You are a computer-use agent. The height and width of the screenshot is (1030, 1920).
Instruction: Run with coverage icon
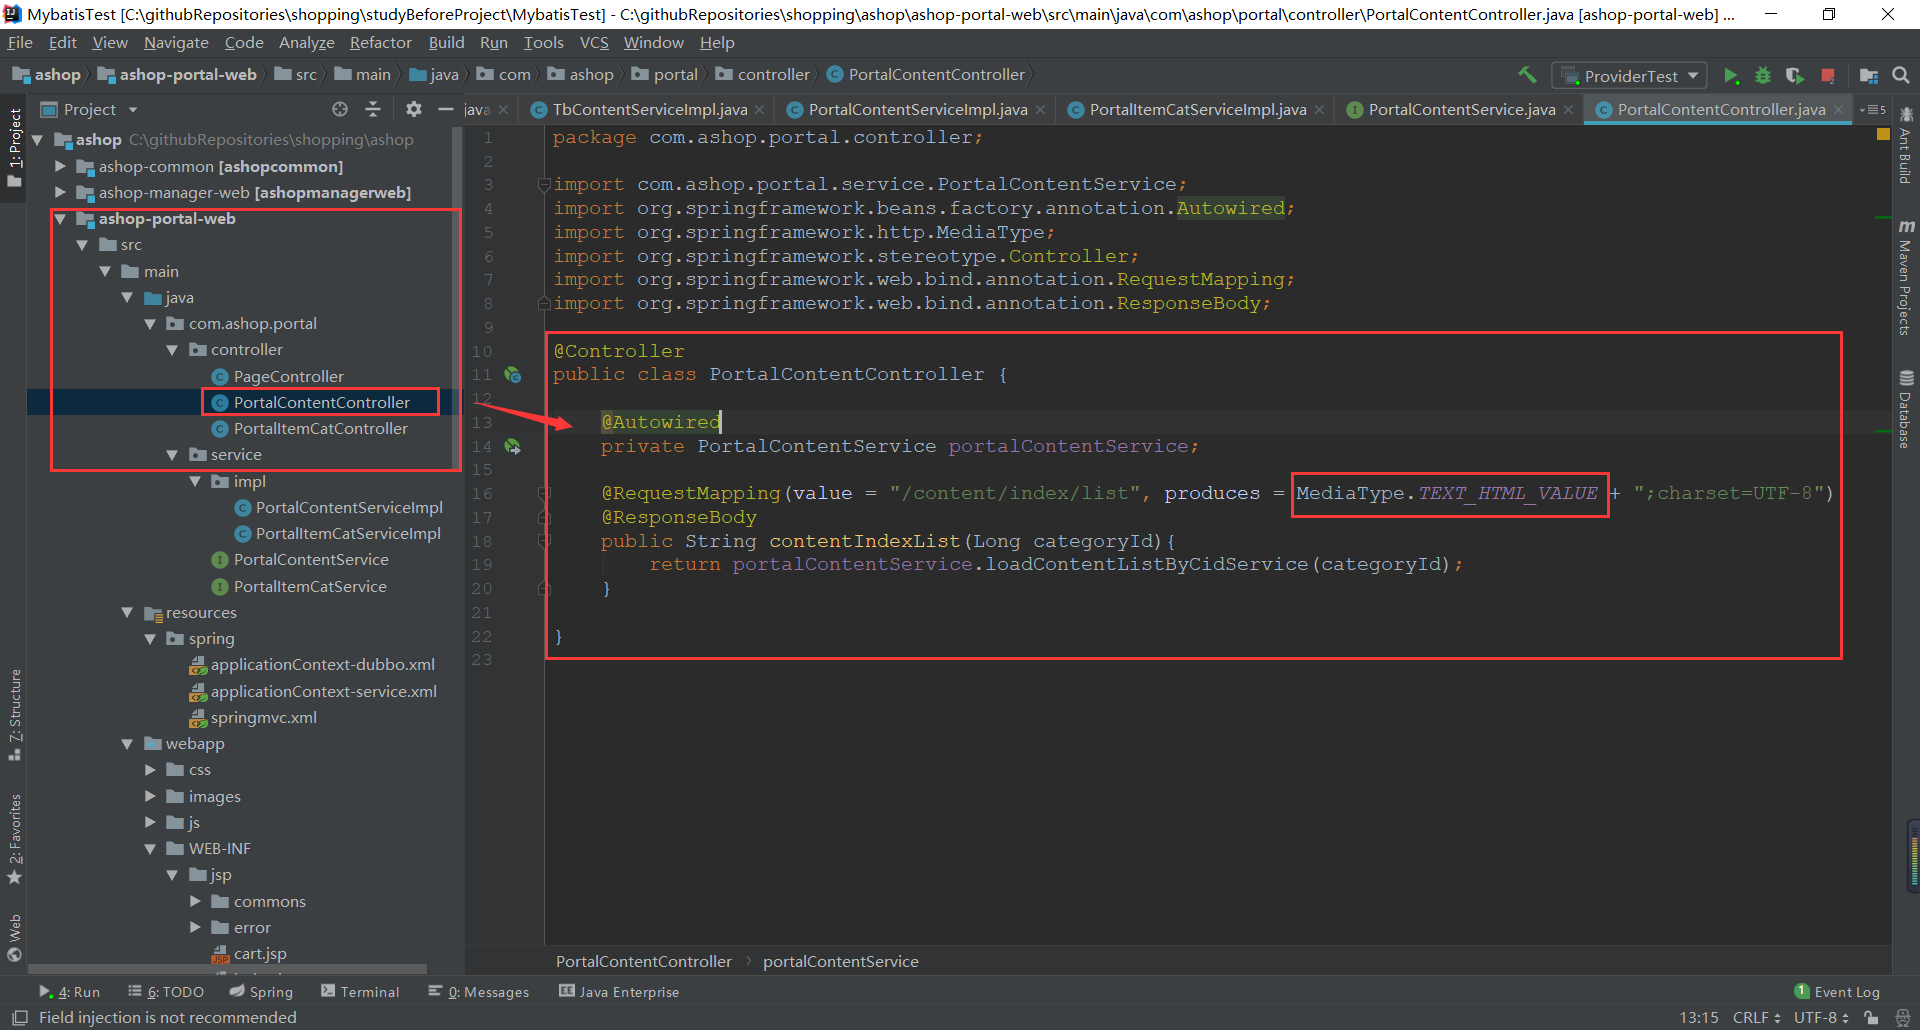click(x=1795, y=76)
